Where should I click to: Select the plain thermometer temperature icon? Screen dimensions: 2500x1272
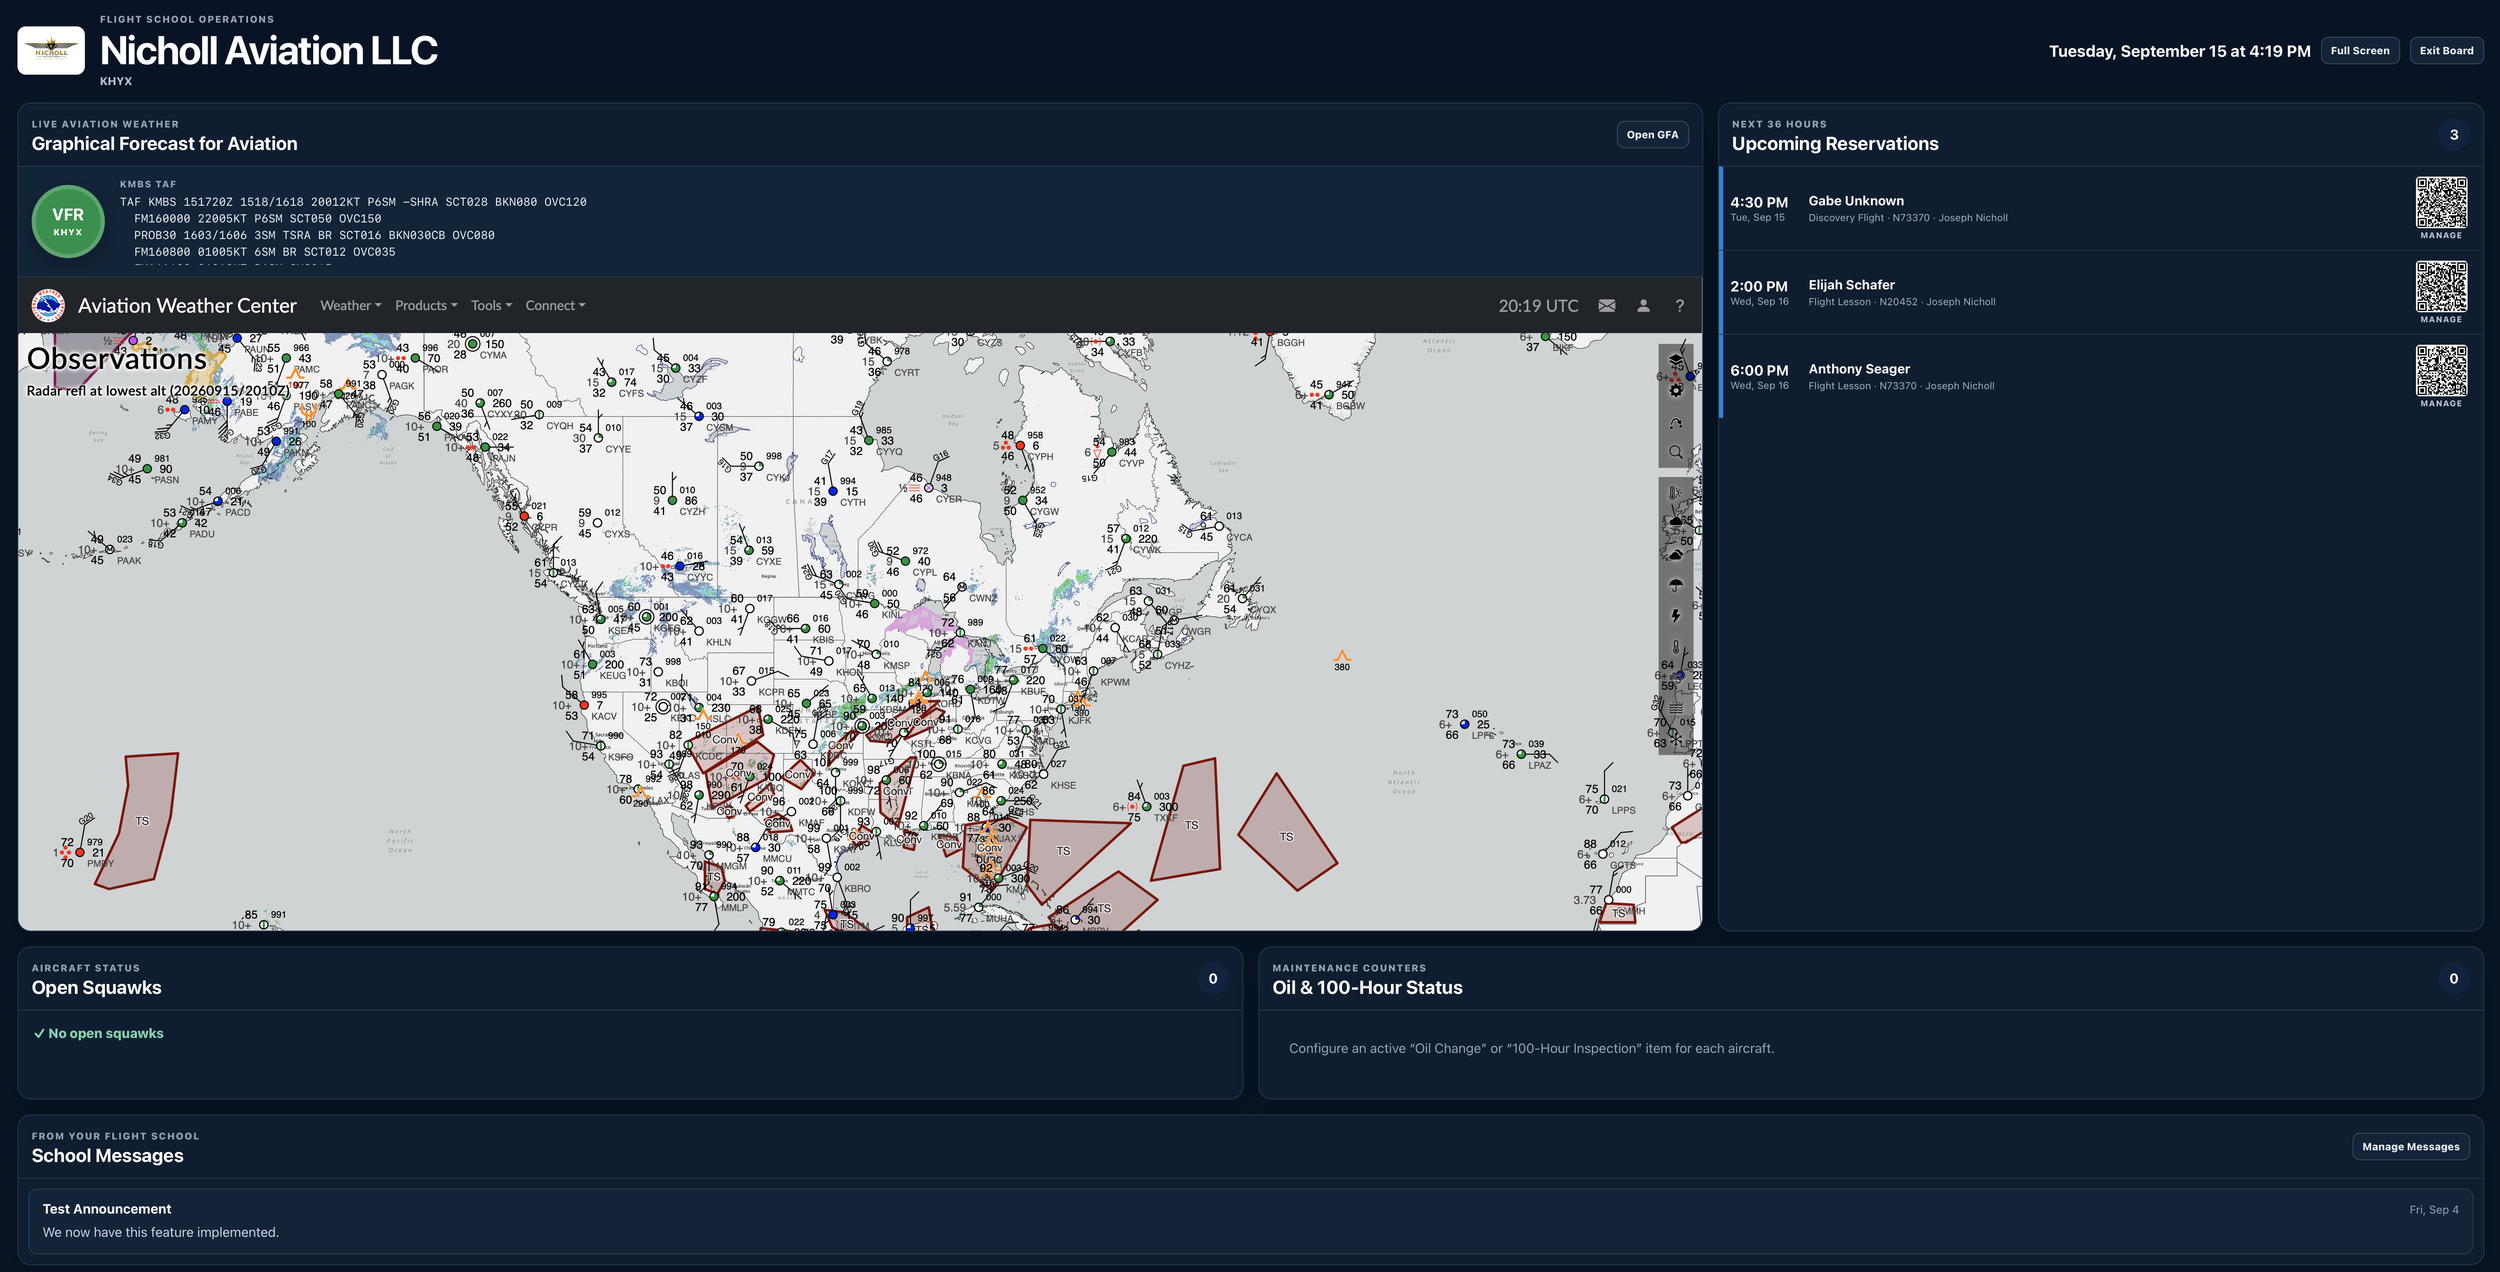pyautogui.click(x=1676, y=647)
